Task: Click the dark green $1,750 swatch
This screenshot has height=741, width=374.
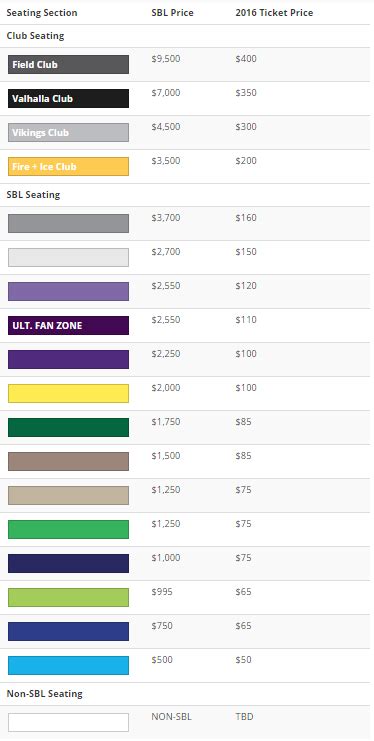Action: (x=68, y=427)
